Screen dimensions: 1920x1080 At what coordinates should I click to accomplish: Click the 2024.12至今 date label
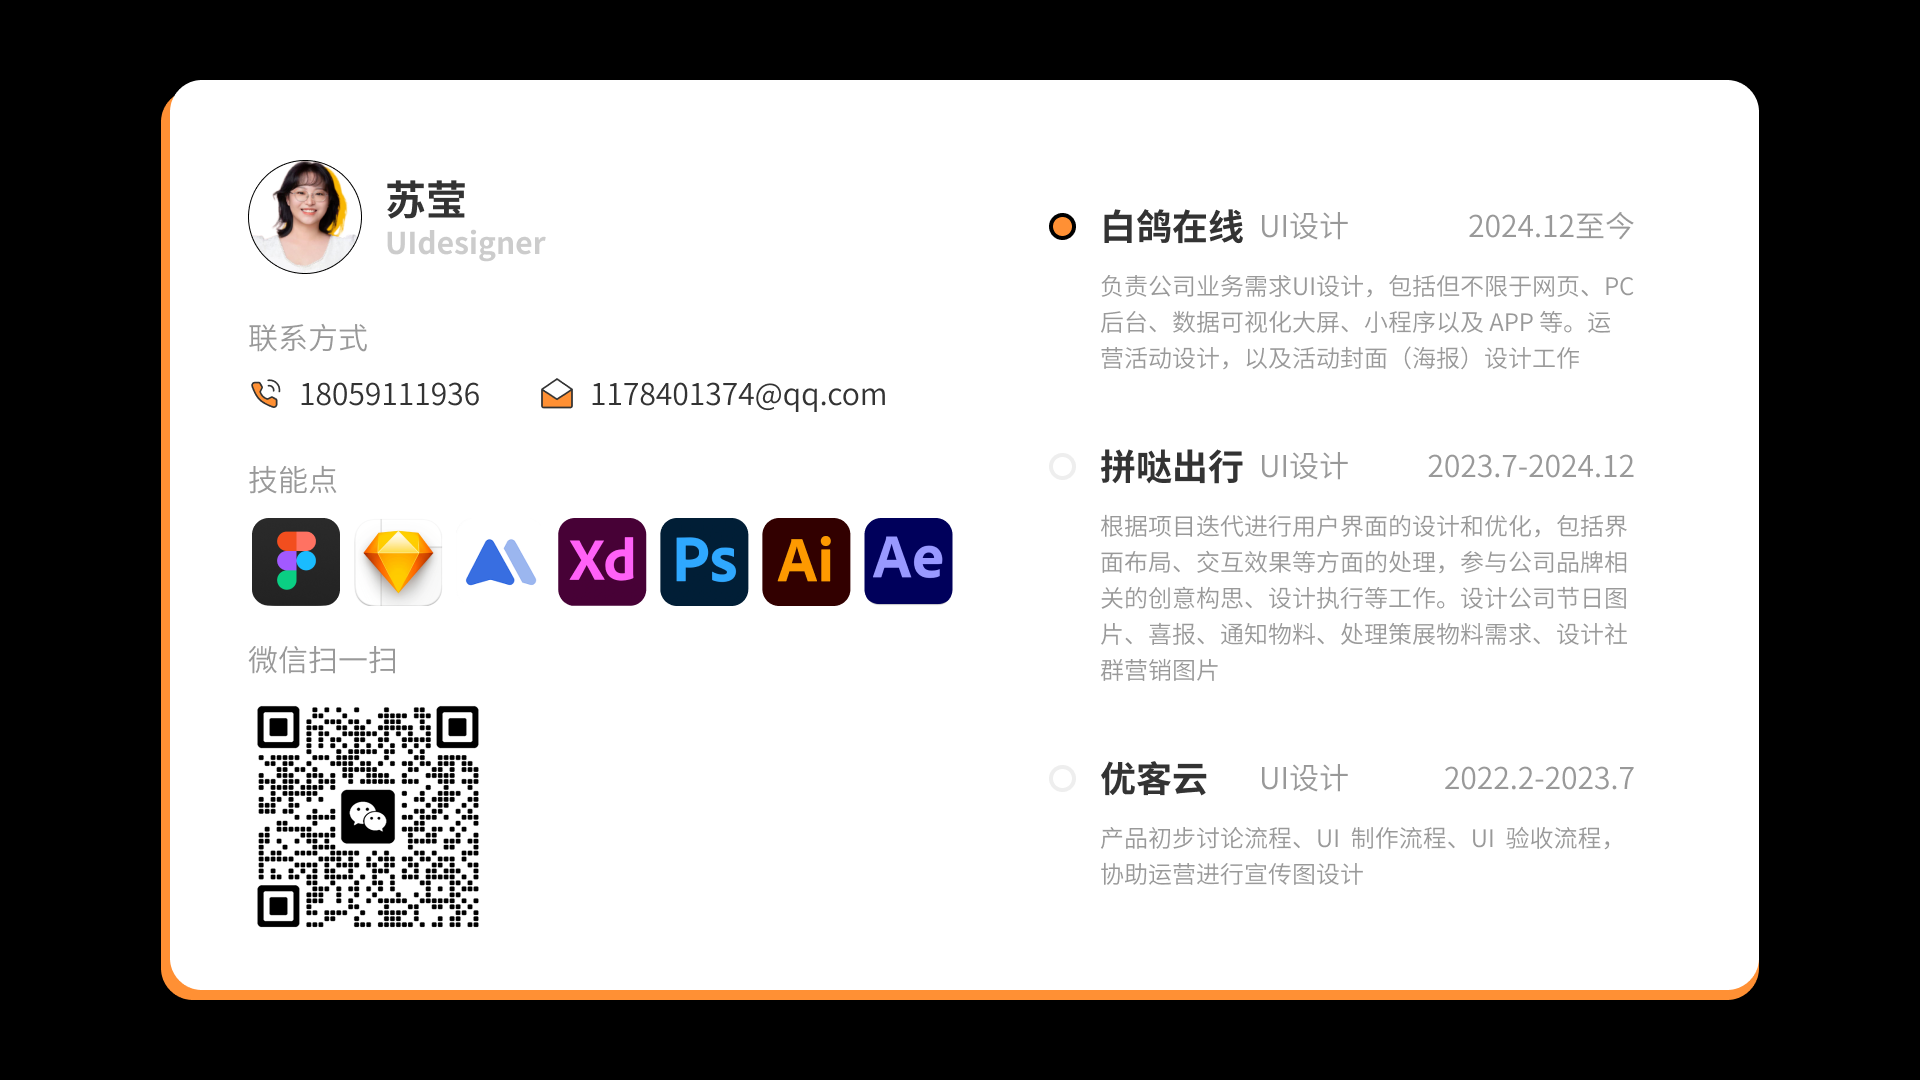click(x=1550, y=227)
